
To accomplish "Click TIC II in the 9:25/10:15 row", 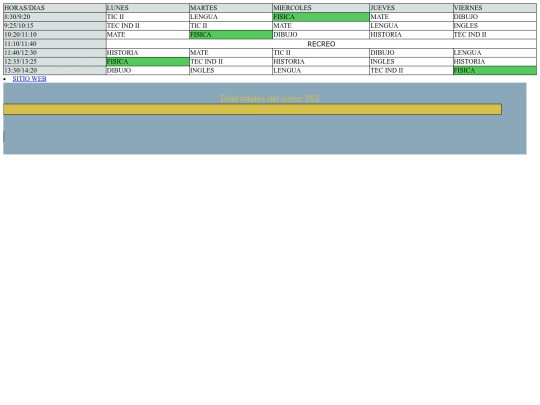I will [x=231, y=26].
